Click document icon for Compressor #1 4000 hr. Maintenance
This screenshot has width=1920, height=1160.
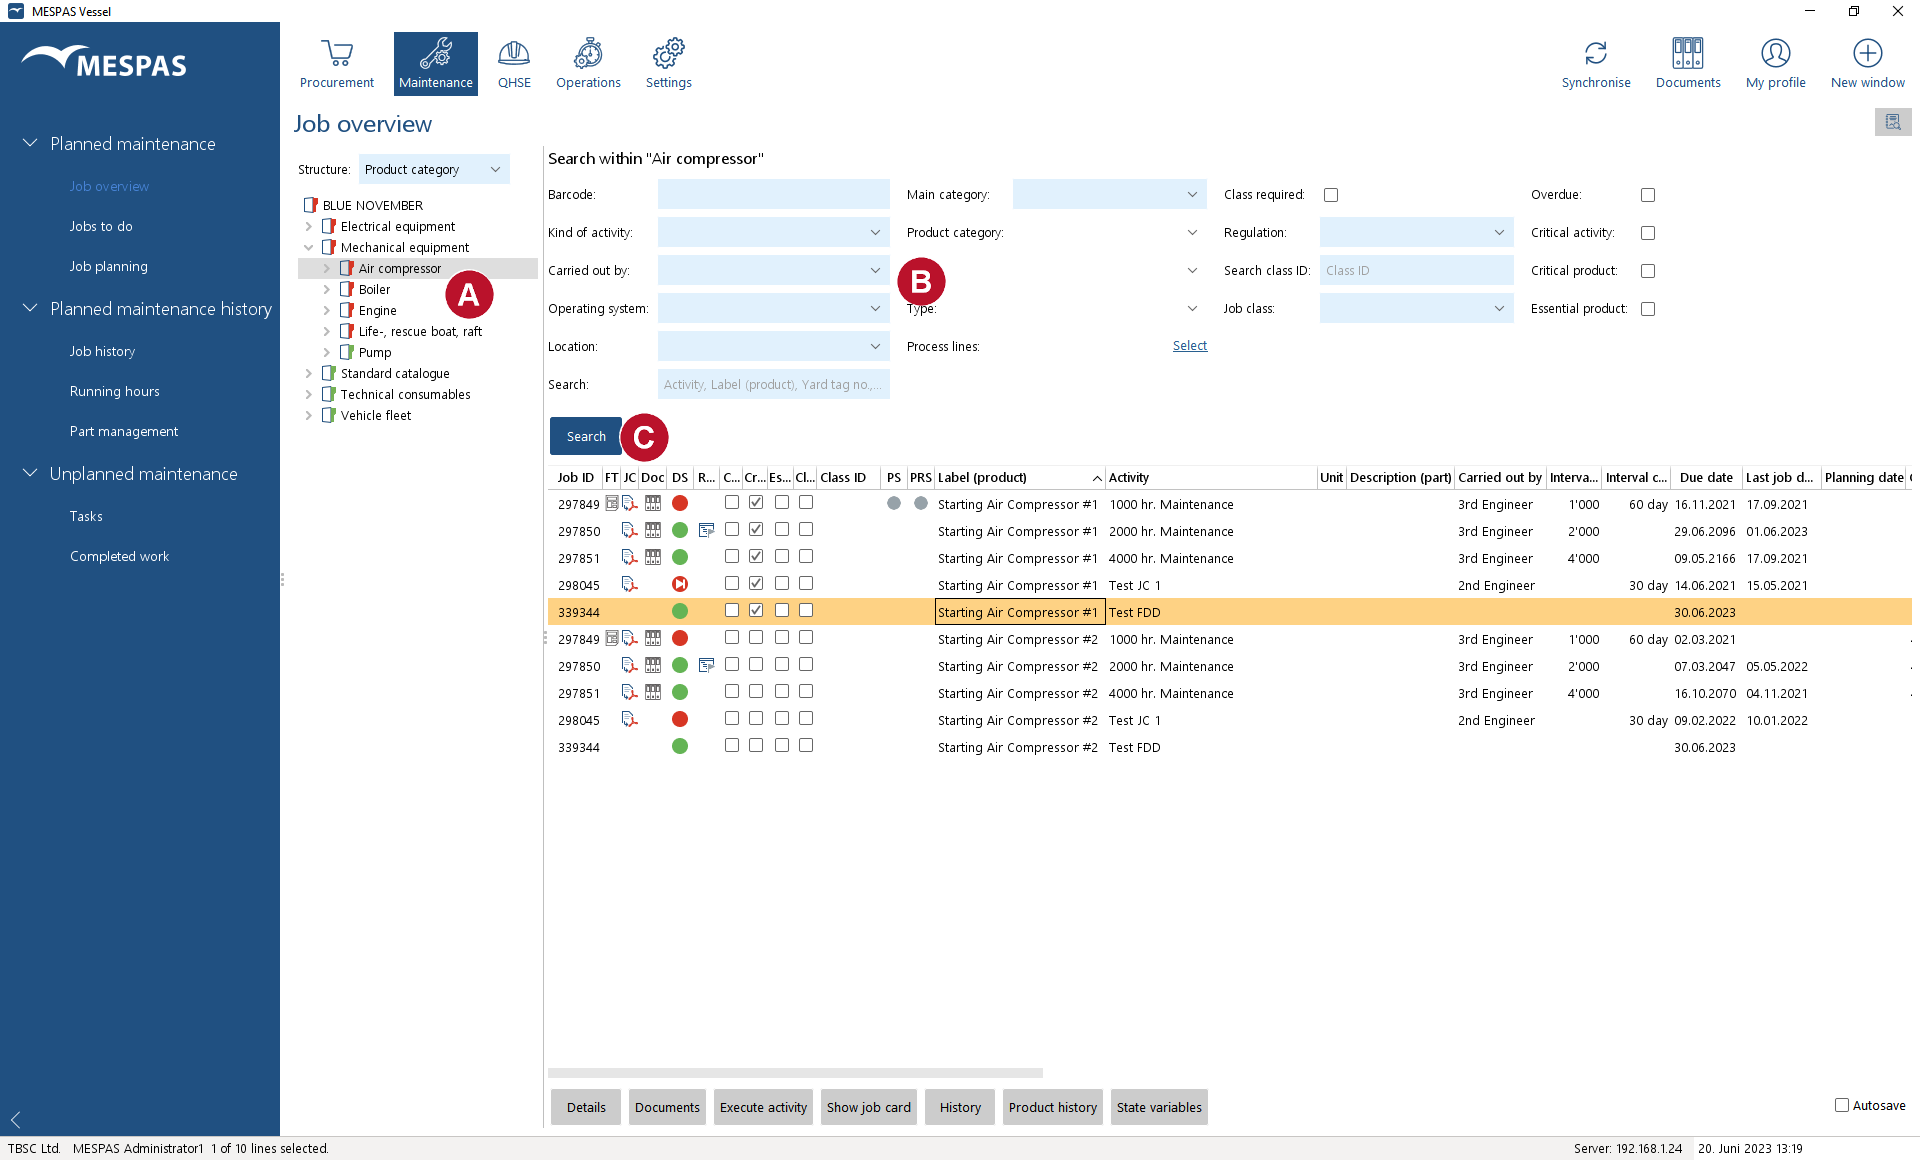point(653,557)
